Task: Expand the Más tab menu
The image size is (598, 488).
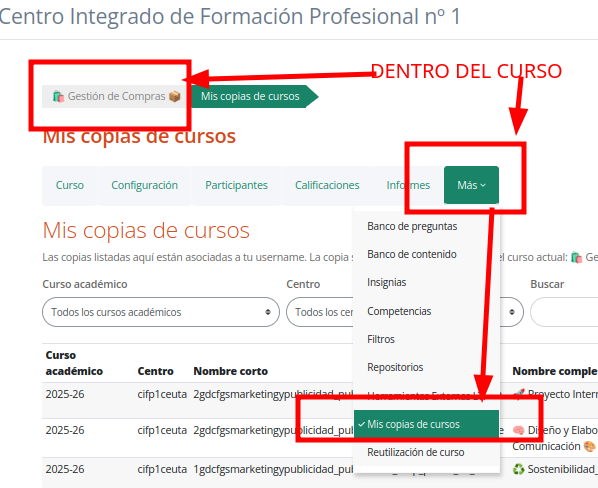Action: click(x=471, y=185)
